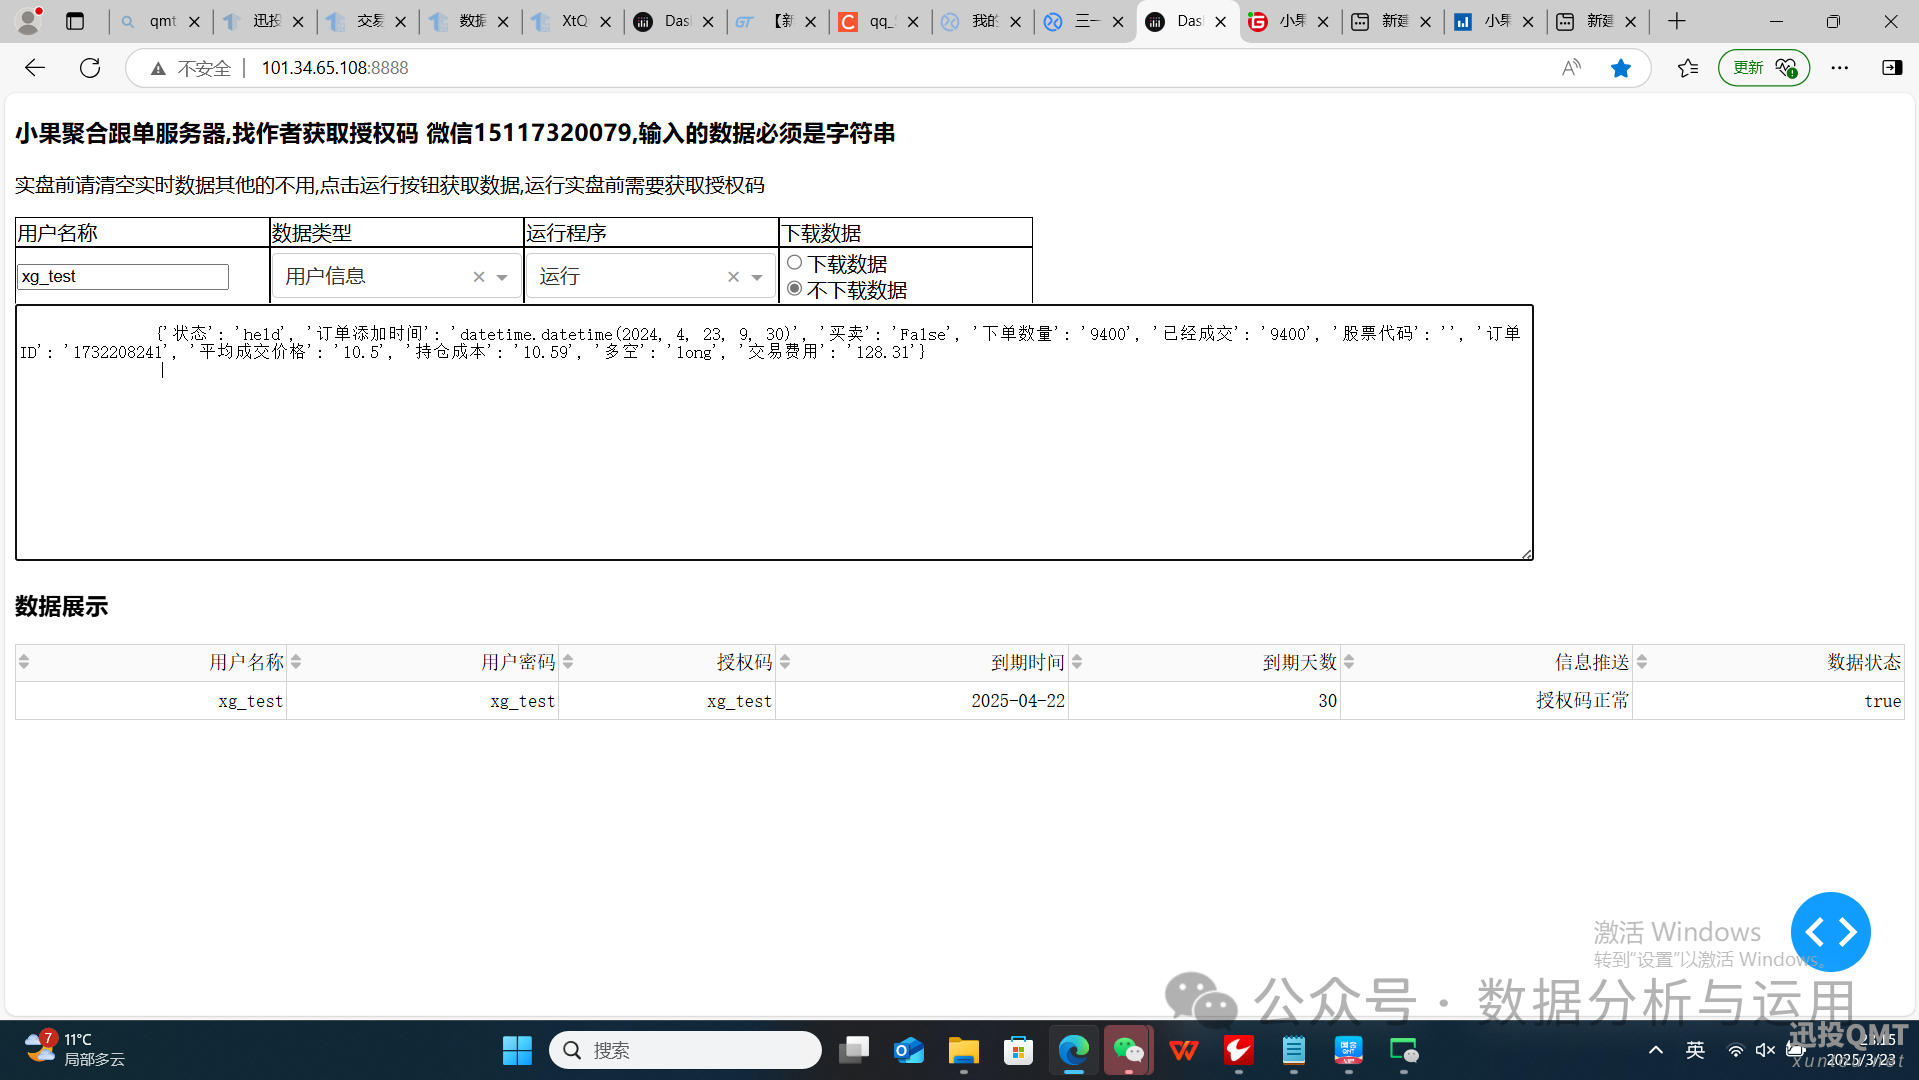1919x1080 pixels.
Task: Open the tab actions menu icon
Action: pyautogui.click(x=75, y=21)
